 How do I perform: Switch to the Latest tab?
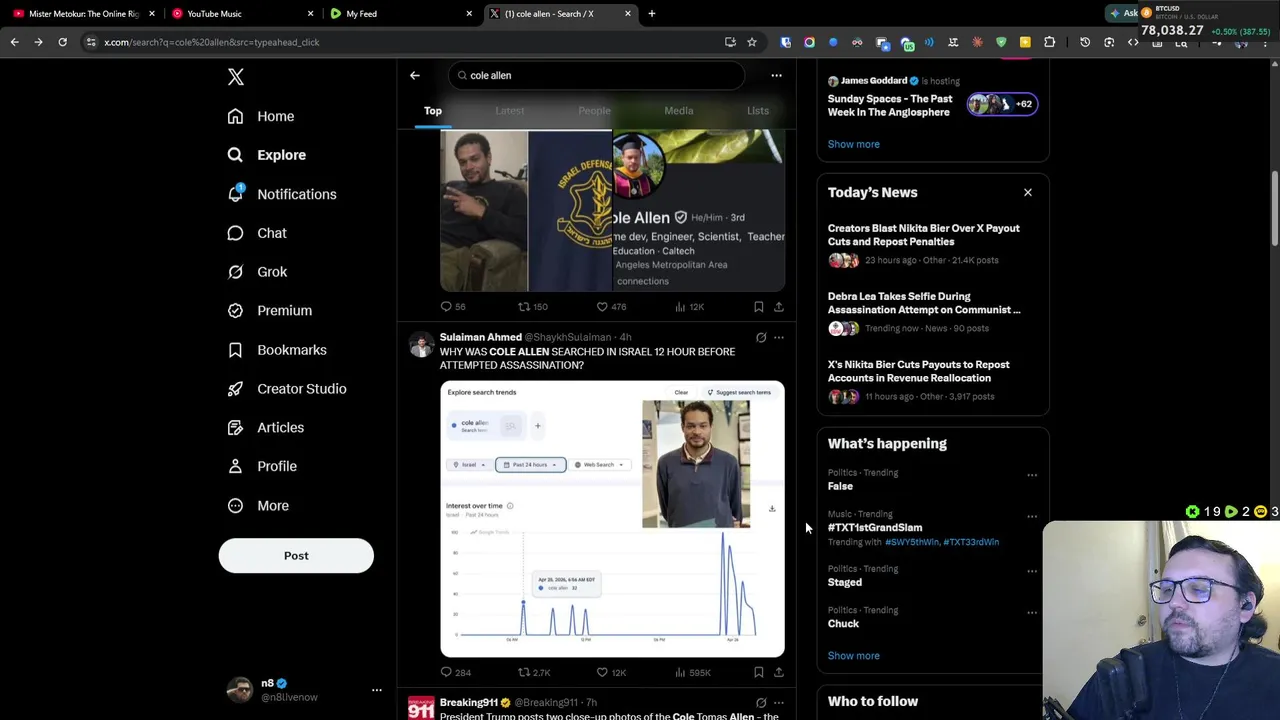510,111
